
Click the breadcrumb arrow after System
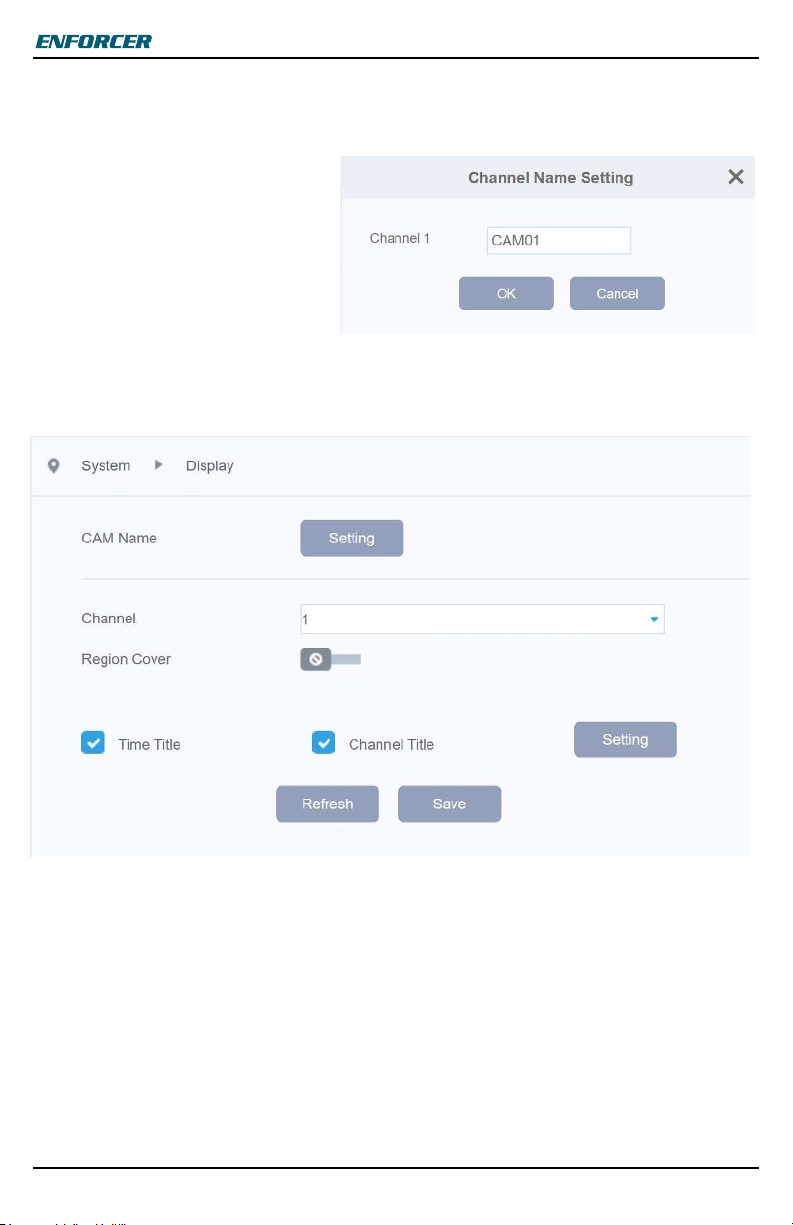coord(158,465)
